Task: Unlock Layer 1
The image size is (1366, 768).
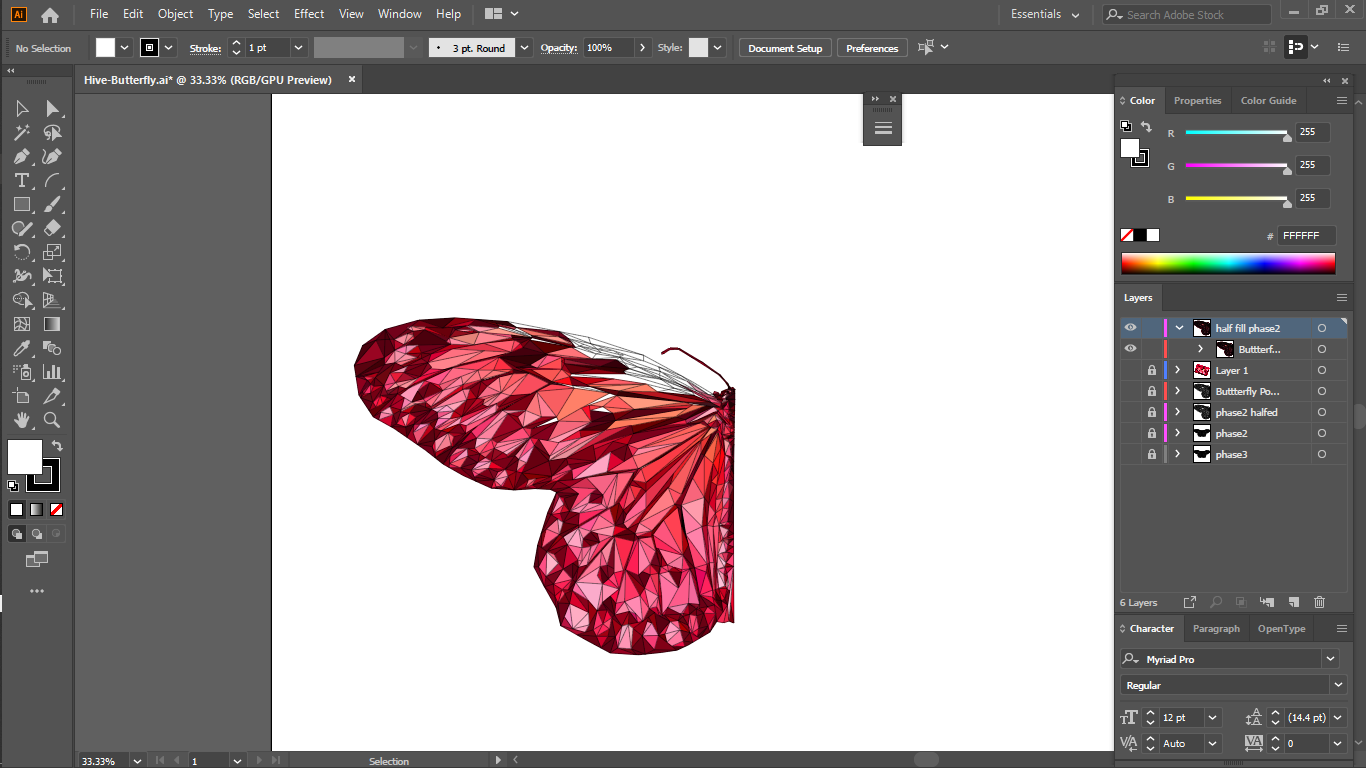Action: [x=1152, y=370]
